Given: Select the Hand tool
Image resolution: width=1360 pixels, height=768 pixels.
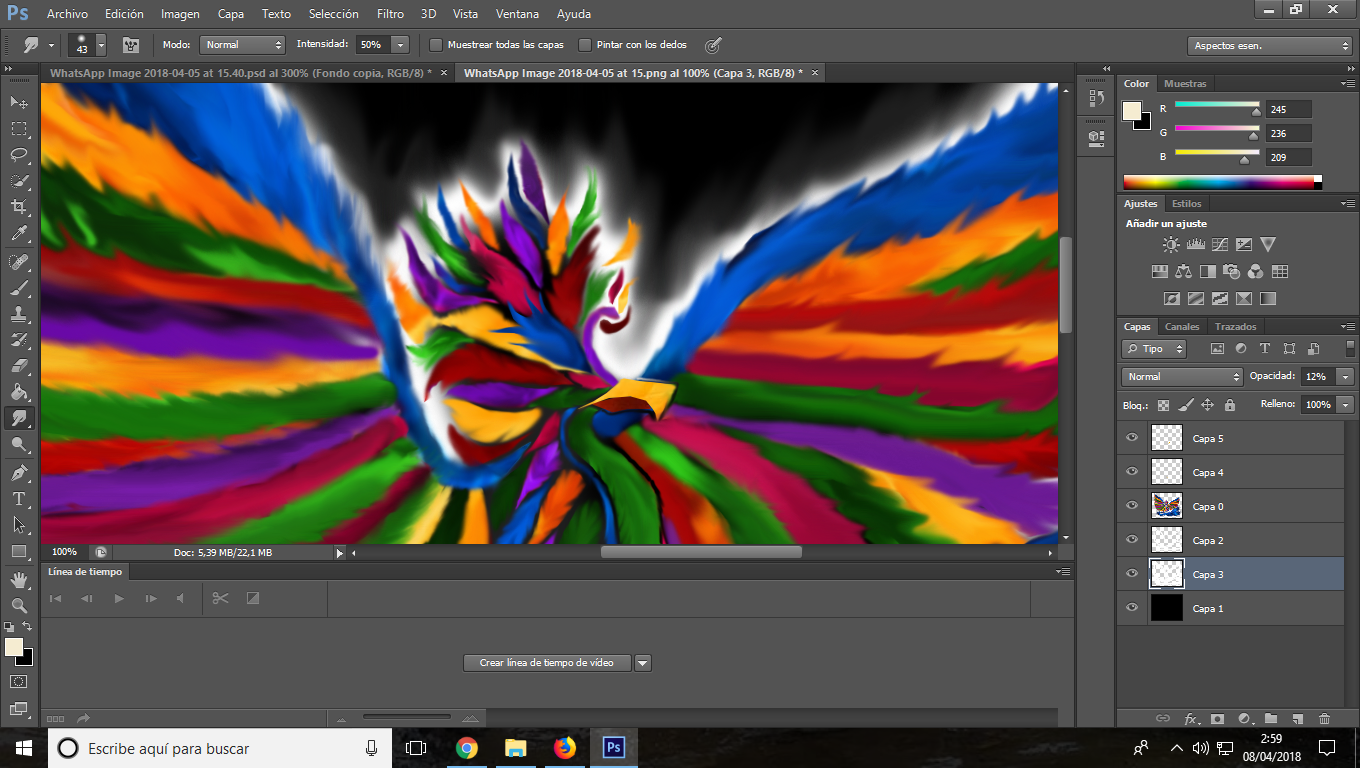Looking at the screenshot, I should (x=19, y=580).
